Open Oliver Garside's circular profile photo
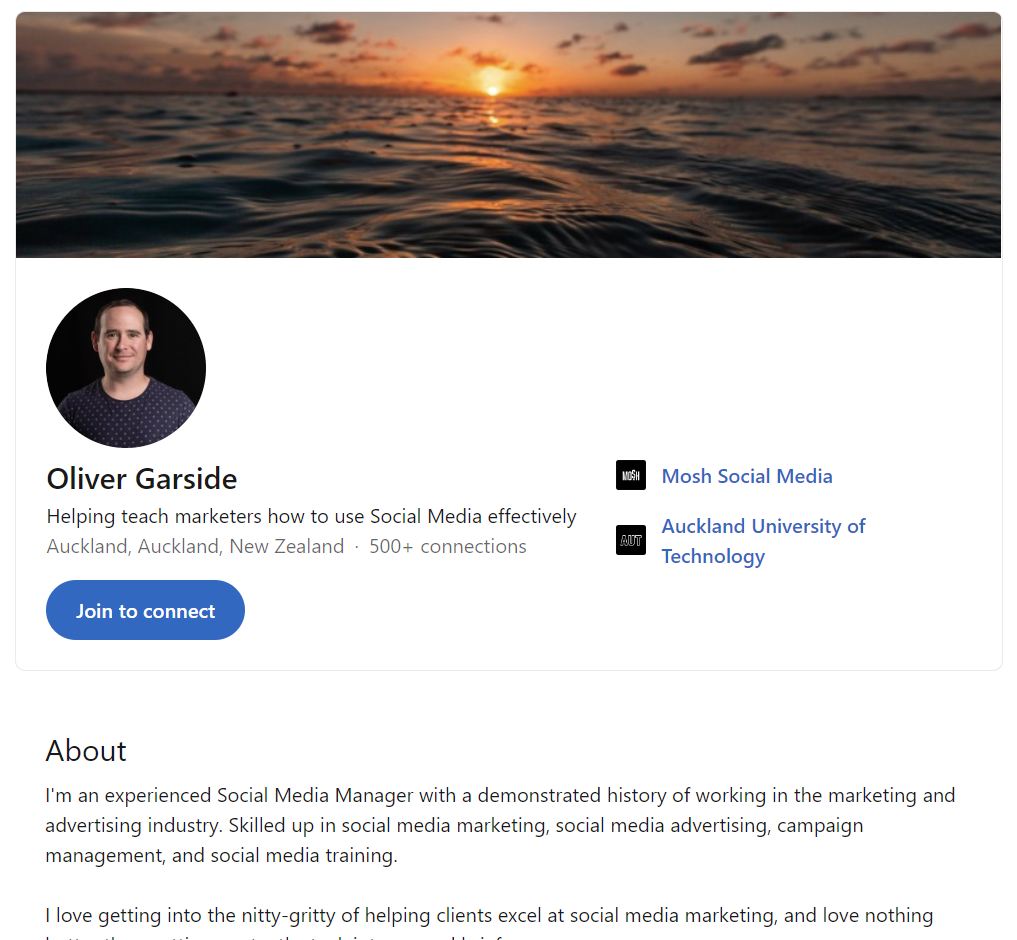 pos(126,368)
